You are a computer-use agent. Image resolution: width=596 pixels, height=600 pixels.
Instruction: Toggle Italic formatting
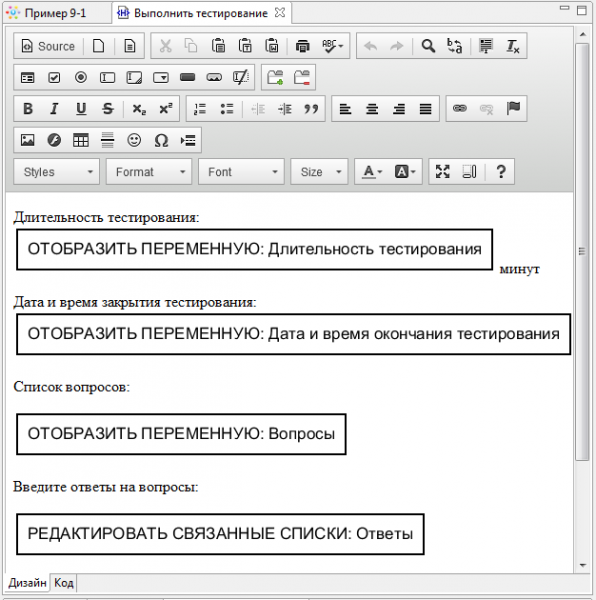54,109
